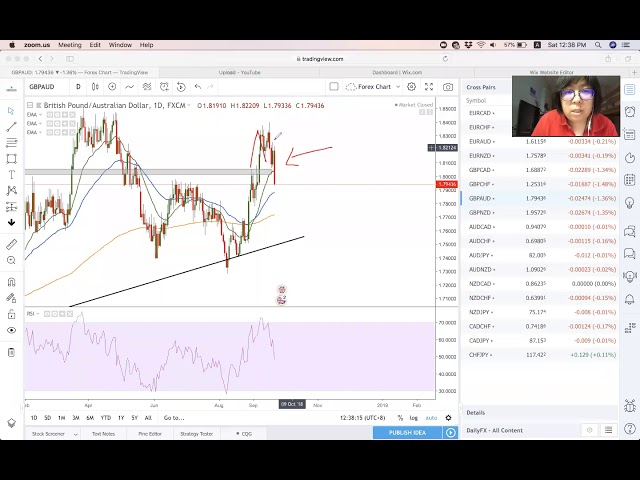Click the trash can remove drawings icon
This screenshot has width=640, height=480.
[x=11, y=352]
